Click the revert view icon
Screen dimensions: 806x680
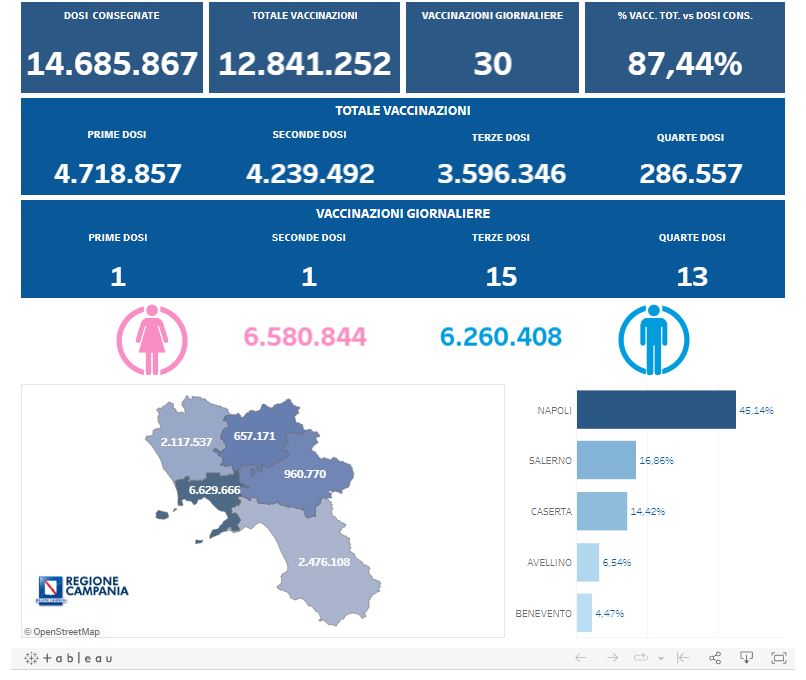pyautogui.click(x=683, y=658)
